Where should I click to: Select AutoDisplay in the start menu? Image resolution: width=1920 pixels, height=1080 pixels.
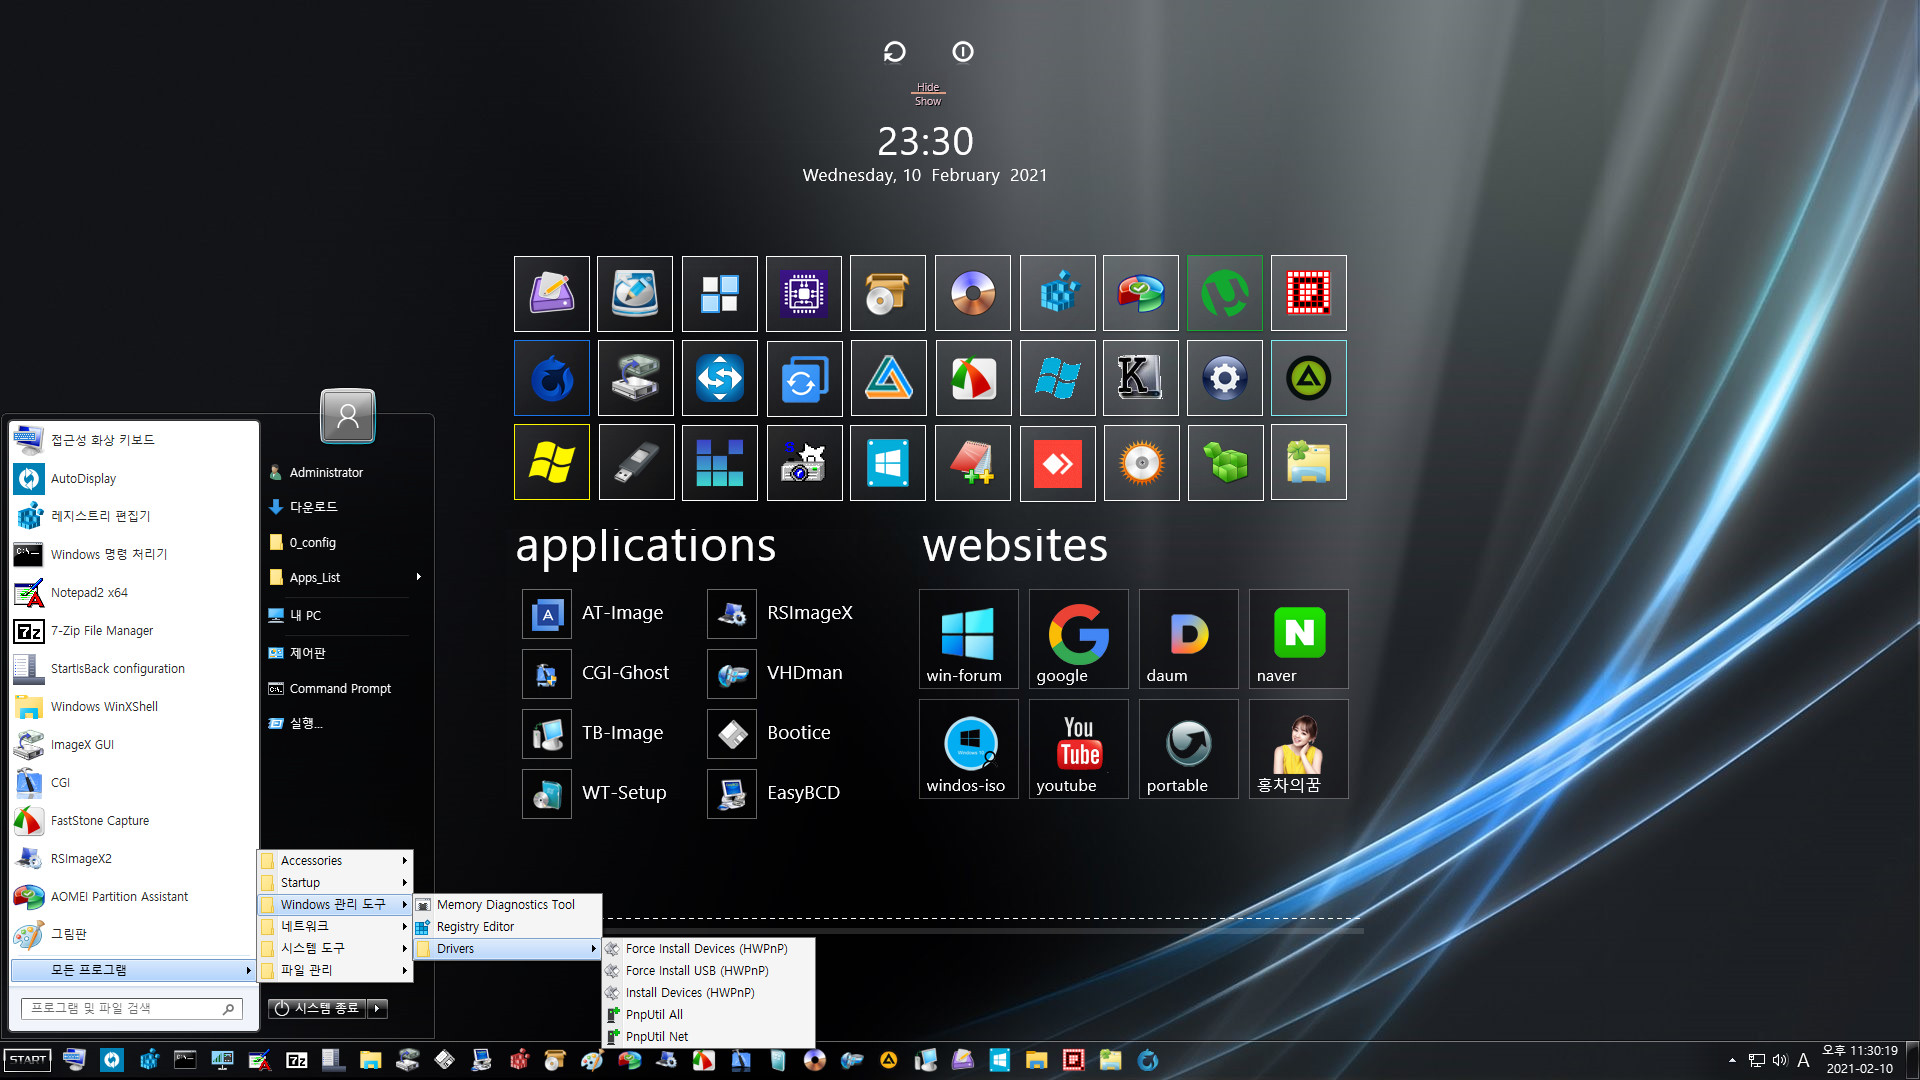[x=133, y=479]
